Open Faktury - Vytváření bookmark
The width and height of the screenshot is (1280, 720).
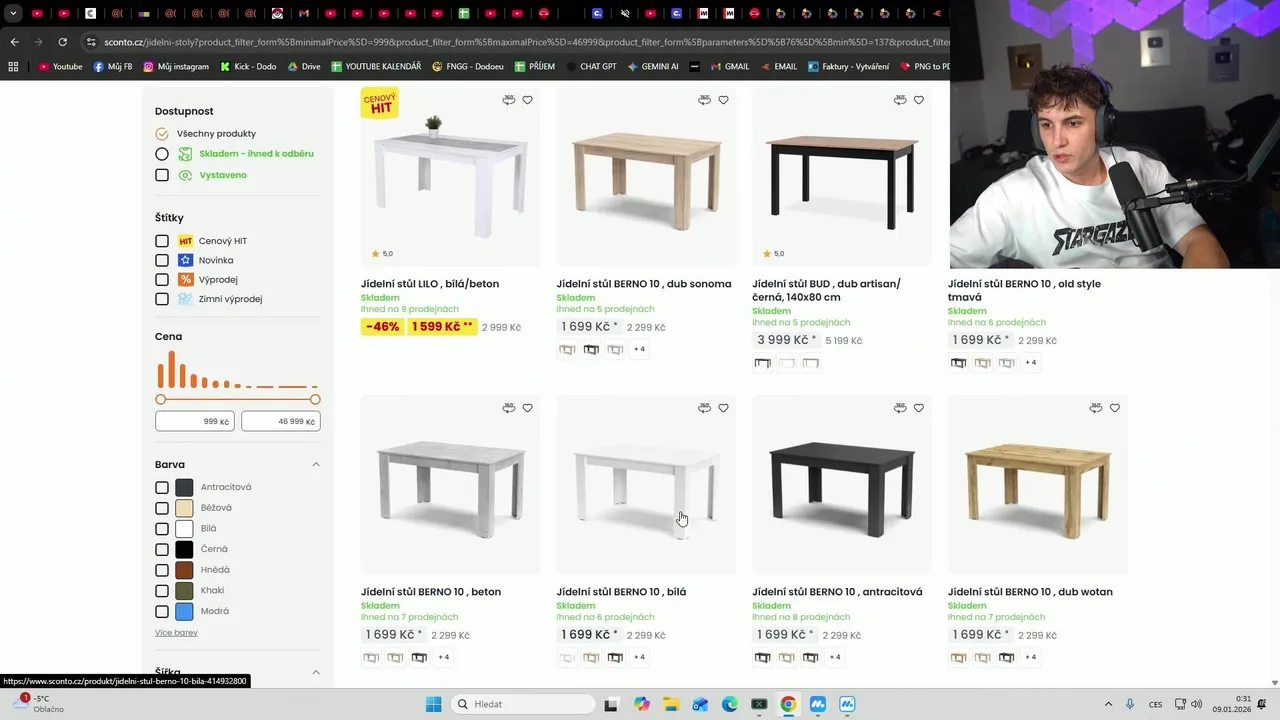[847, 66]
